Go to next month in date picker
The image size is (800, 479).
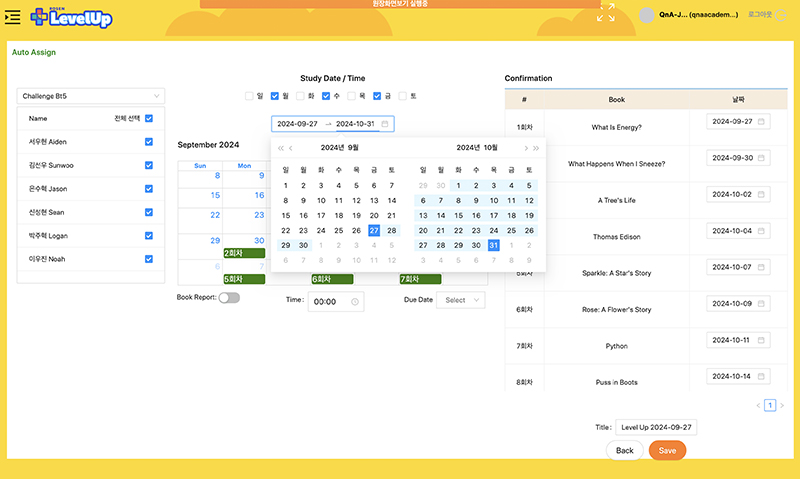[526, 148]
